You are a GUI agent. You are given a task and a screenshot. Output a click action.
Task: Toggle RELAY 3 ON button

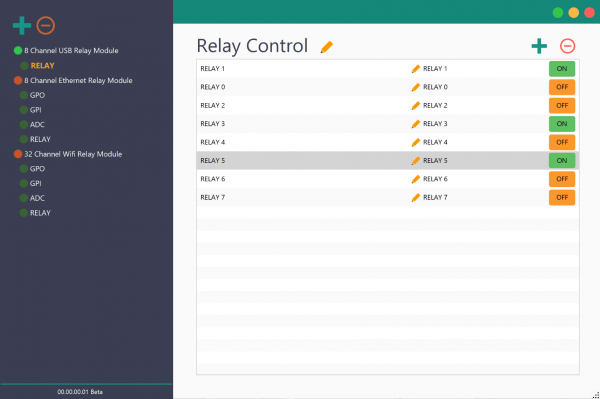(x=562, y=124)
